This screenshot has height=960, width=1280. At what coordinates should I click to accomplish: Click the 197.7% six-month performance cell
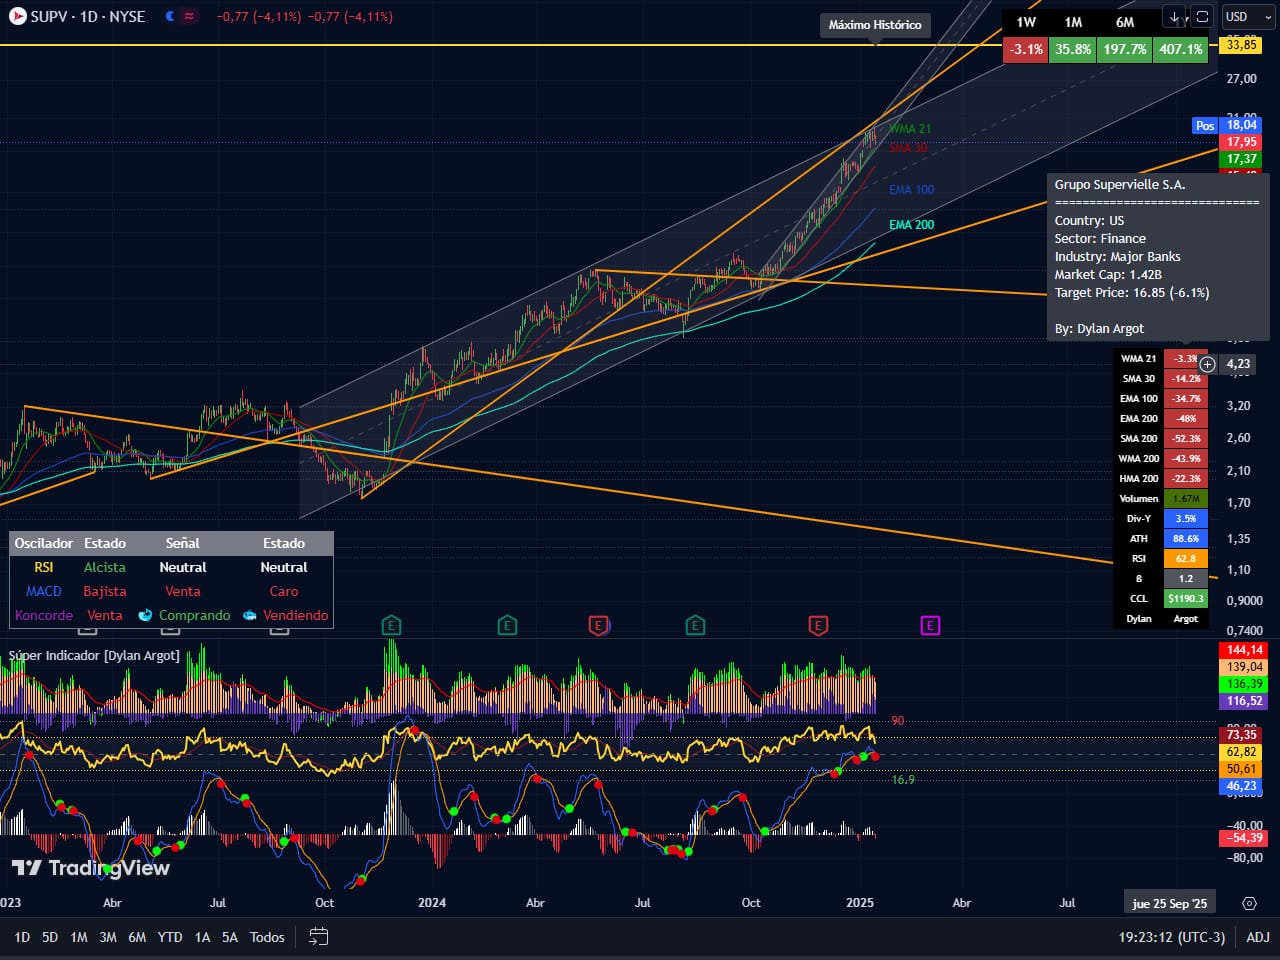pos(1125,49)
